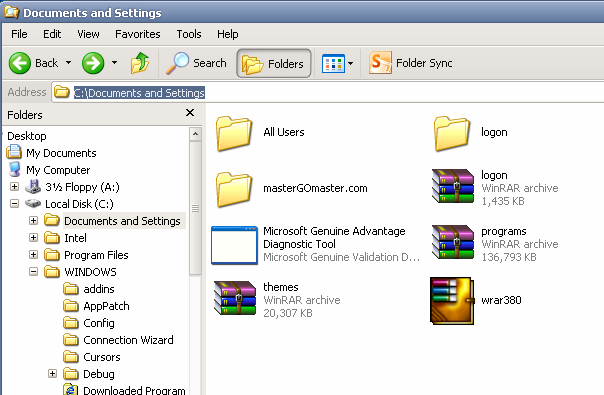Click the green Back arrow button
The height and width of the screenshot is (395, 604).
coord(20,63)
